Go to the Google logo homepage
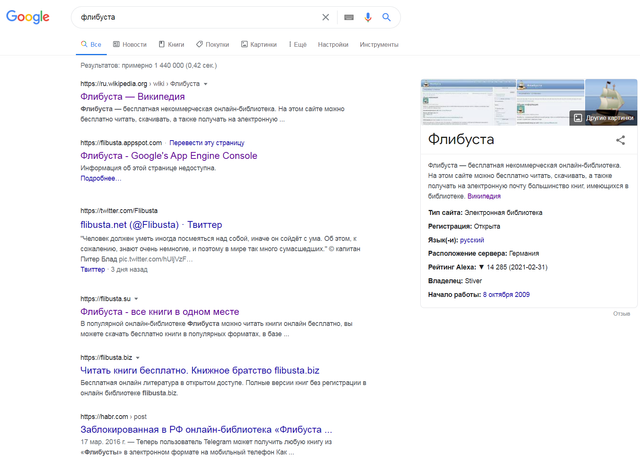640x468 pixels. tap(31, 18)
